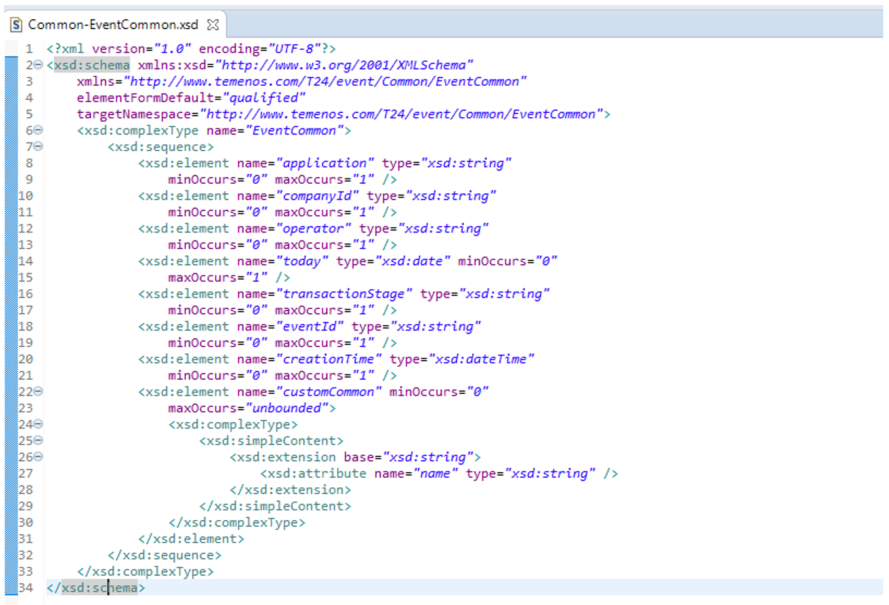Click line number 1 in the gutter
The height and width of the screenshot is (605, 889).
(28, 49)
